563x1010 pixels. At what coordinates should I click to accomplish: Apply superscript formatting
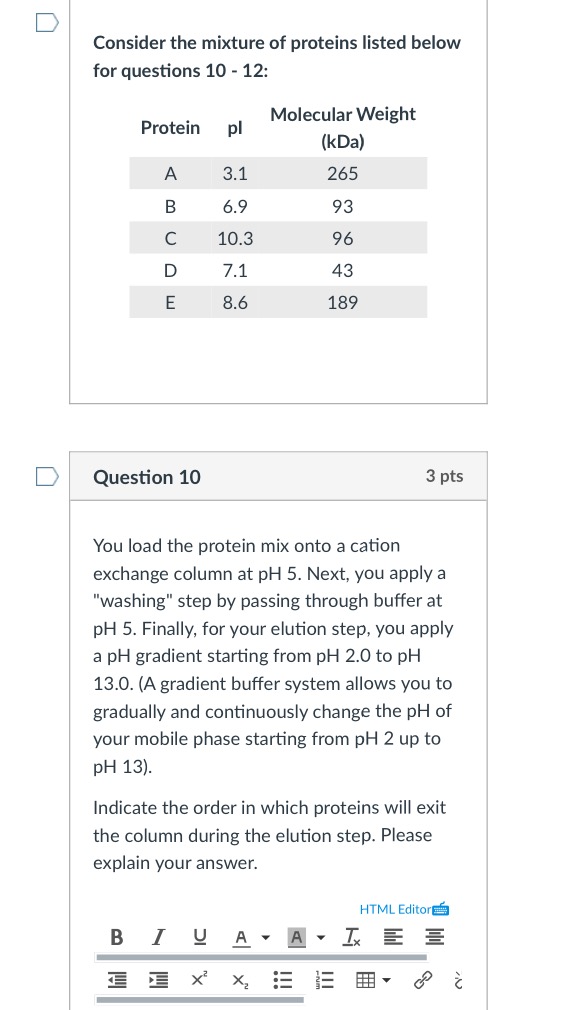pos(198,980)
